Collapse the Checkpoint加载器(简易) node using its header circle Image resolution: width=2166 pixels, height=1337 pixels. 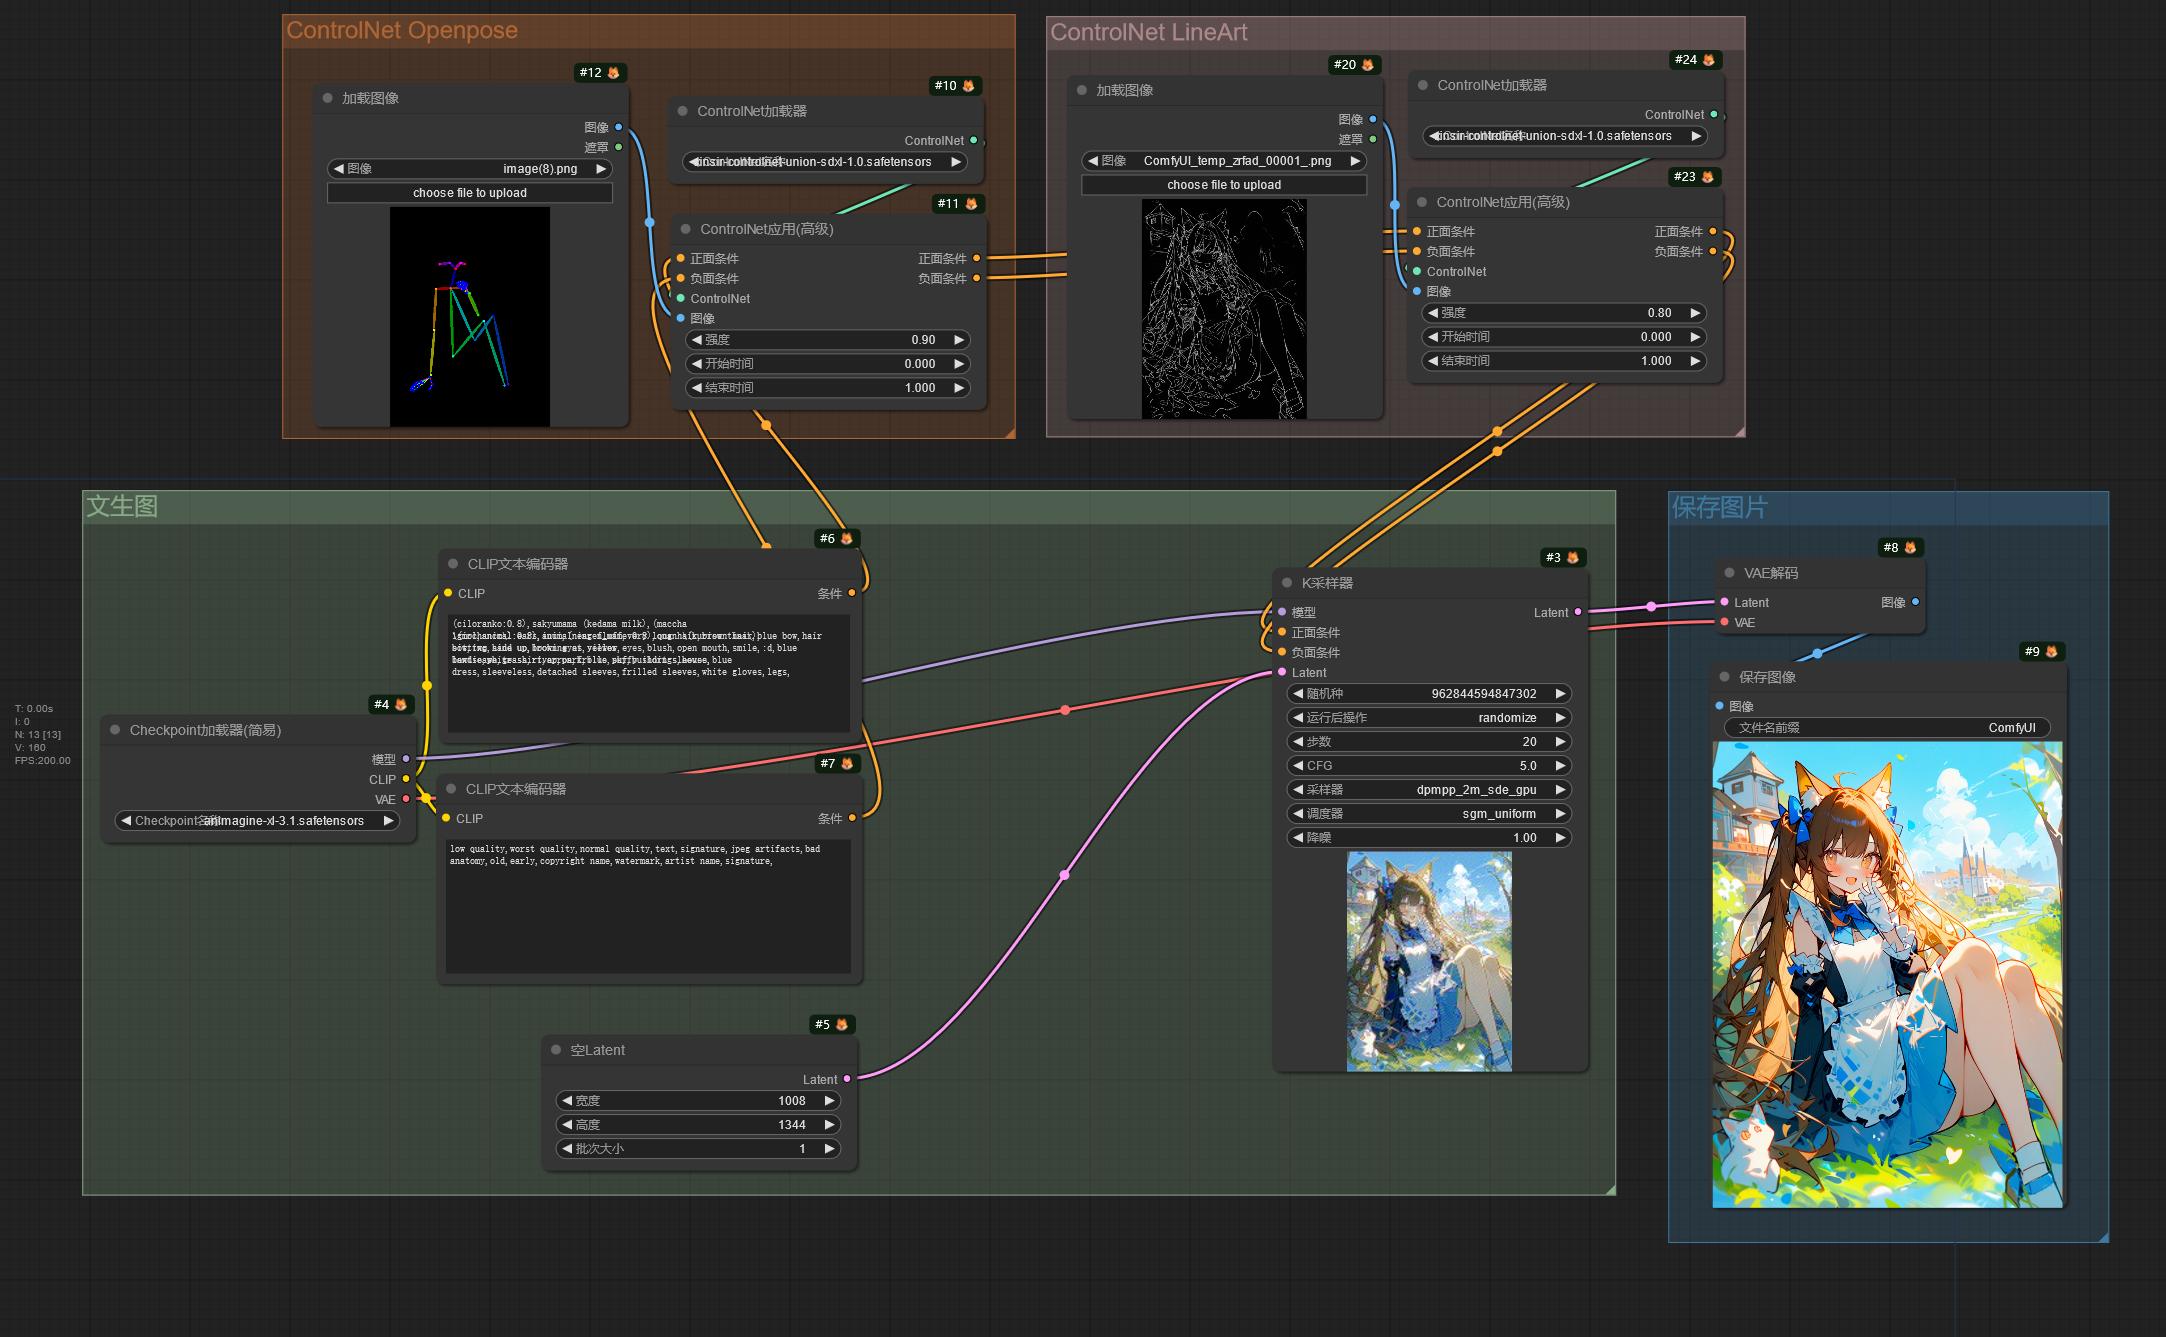pyautogui.click(x=114, y=730)
